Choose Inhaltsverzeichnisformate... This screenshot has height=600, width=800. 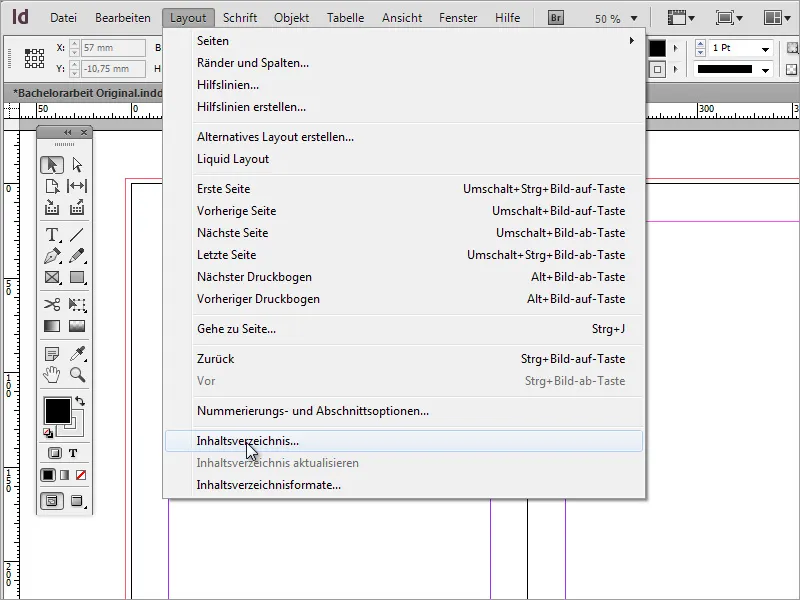404,485
